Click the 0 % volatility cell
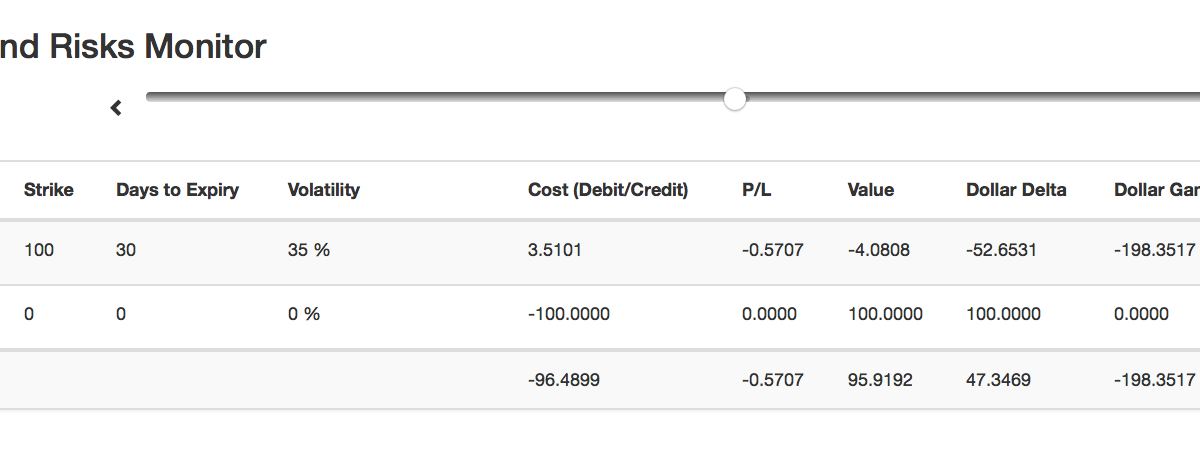Image resolution: width=1200 pixels, height=456 pixels. [x=304, y=314]
